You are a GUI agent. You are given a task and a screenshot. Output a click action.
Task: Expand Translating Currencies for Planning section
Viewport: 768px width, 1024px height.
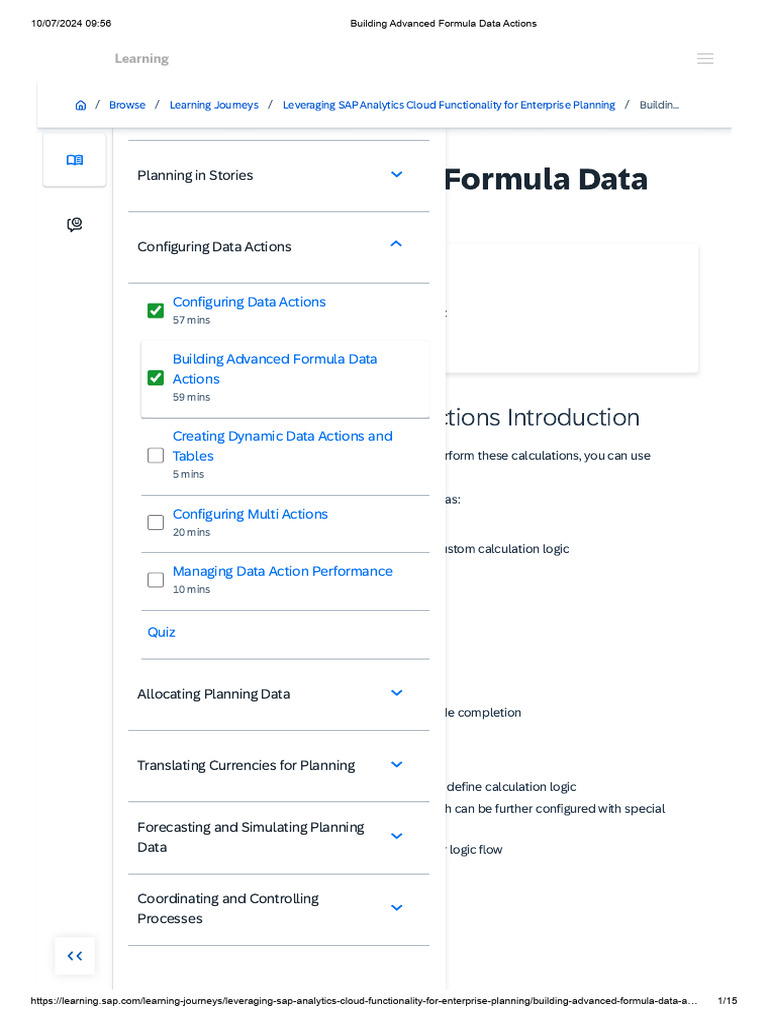[396, 765]
